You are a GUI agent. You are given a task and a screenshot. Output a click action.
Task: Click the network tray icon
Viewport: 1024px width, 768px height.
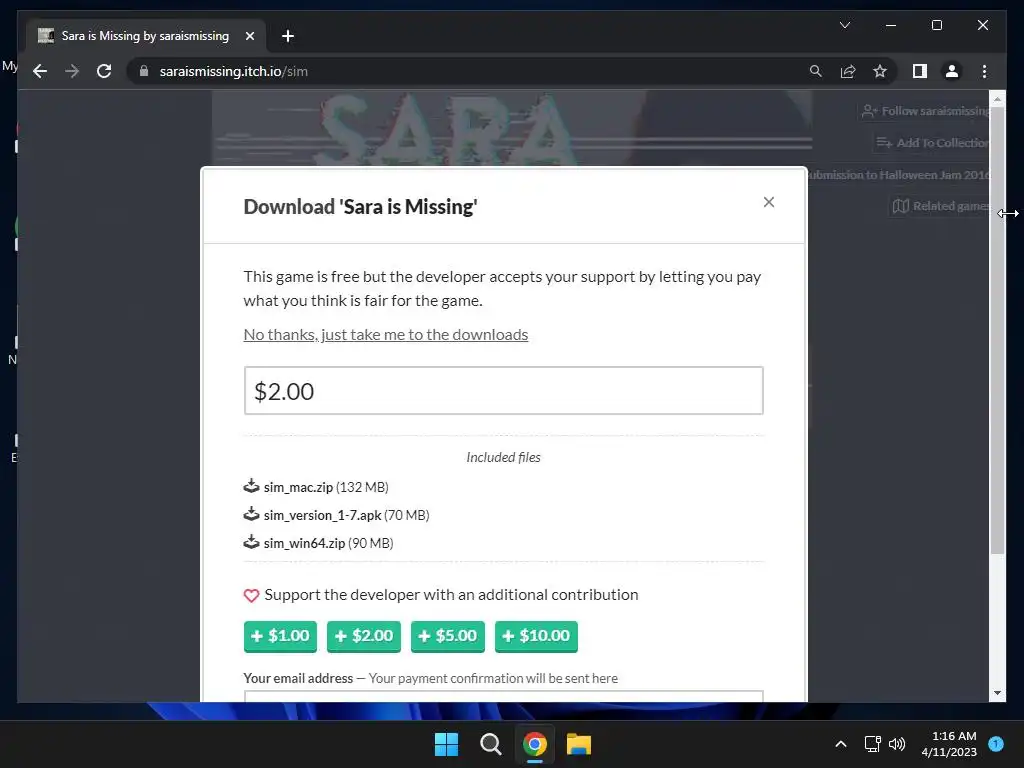pyautogui.click(x=872, y=744)
